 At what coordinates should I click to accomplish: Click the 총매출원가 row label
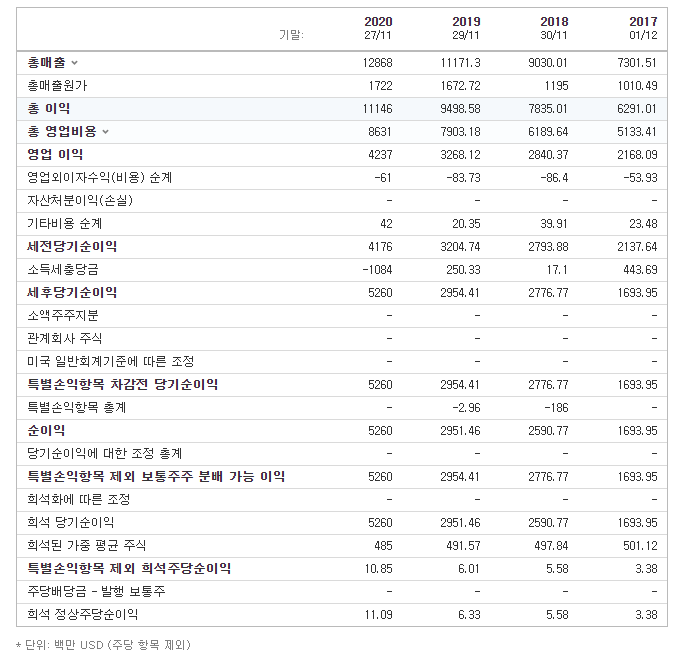coord(57,86)
